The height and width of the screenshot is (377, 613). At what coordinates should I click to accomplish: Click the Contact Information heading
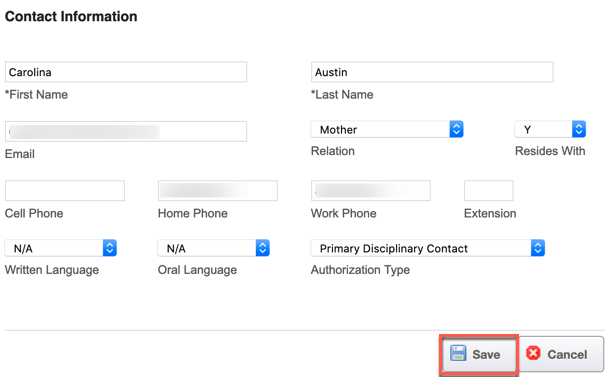[x=71, y=17]
